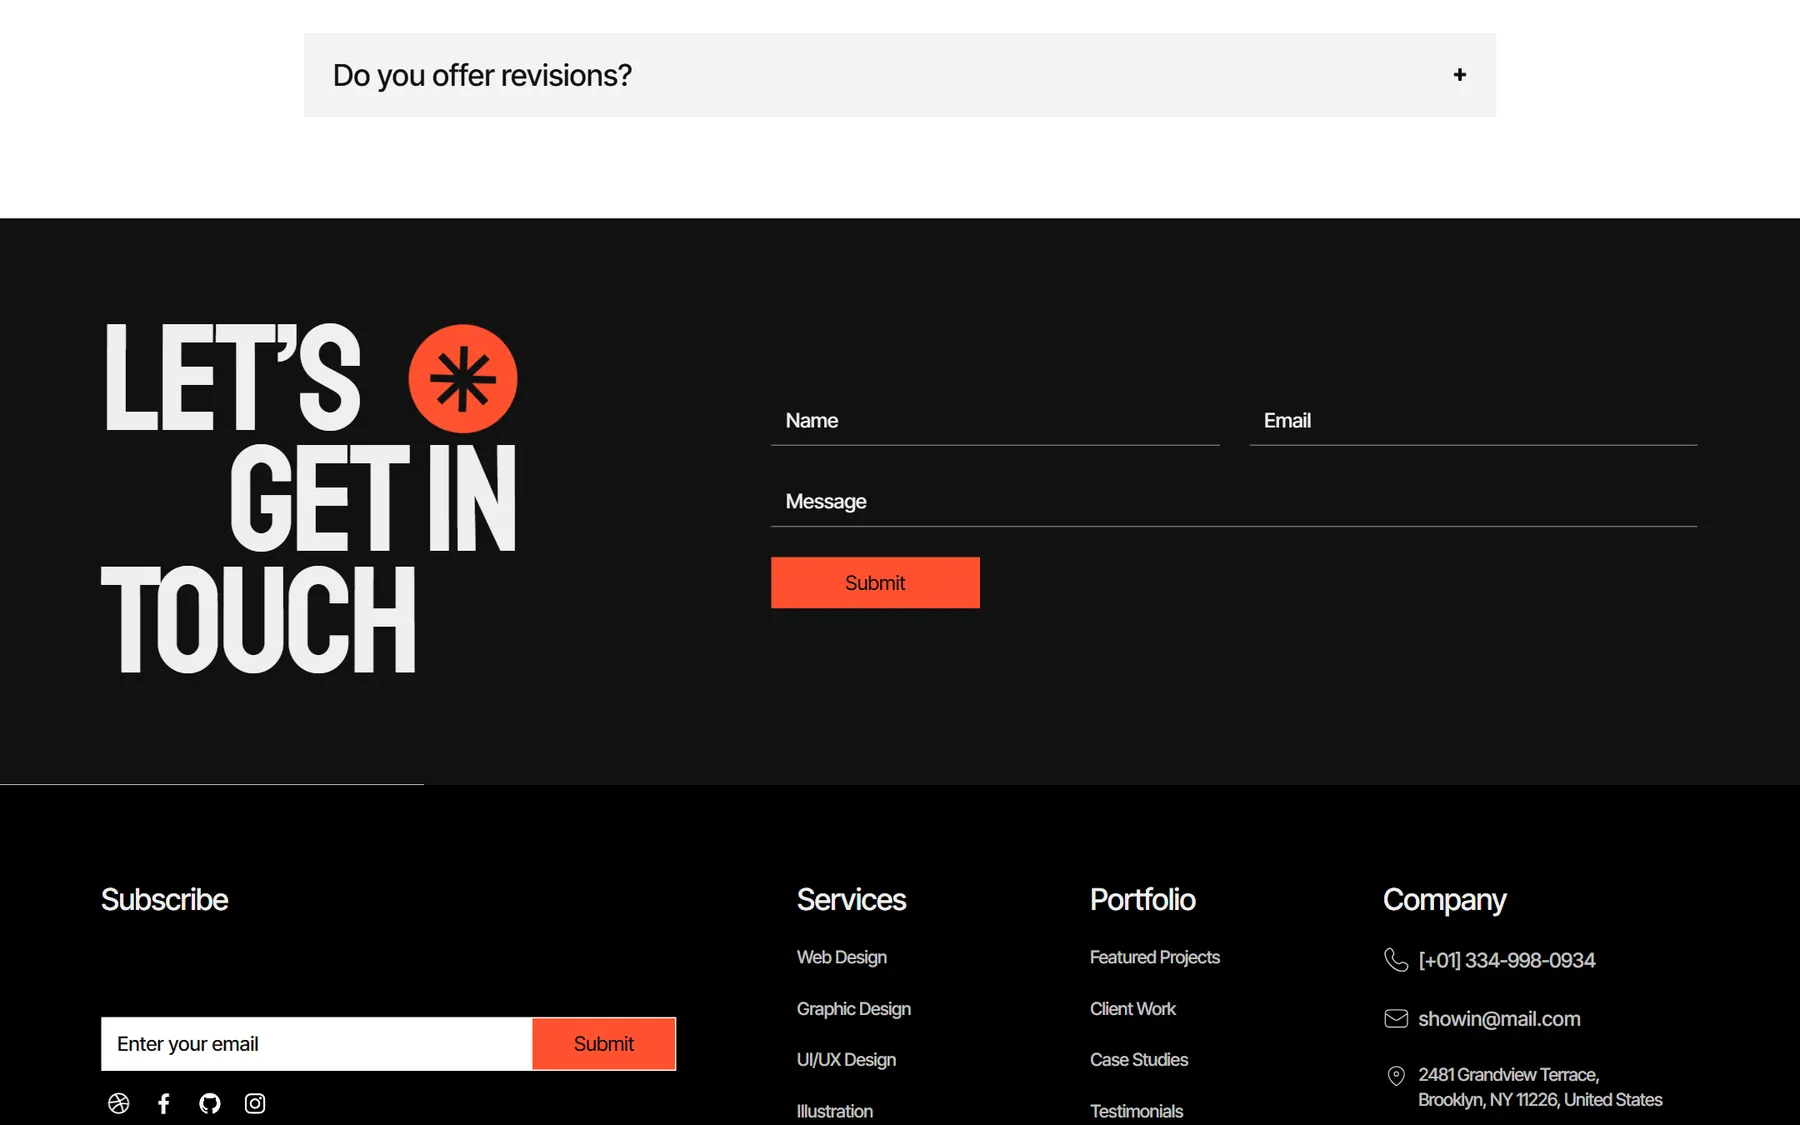Click the 'Enter your email' subscribe field
Screen dimensions: 1800x1125
[x=317, y=1044]
